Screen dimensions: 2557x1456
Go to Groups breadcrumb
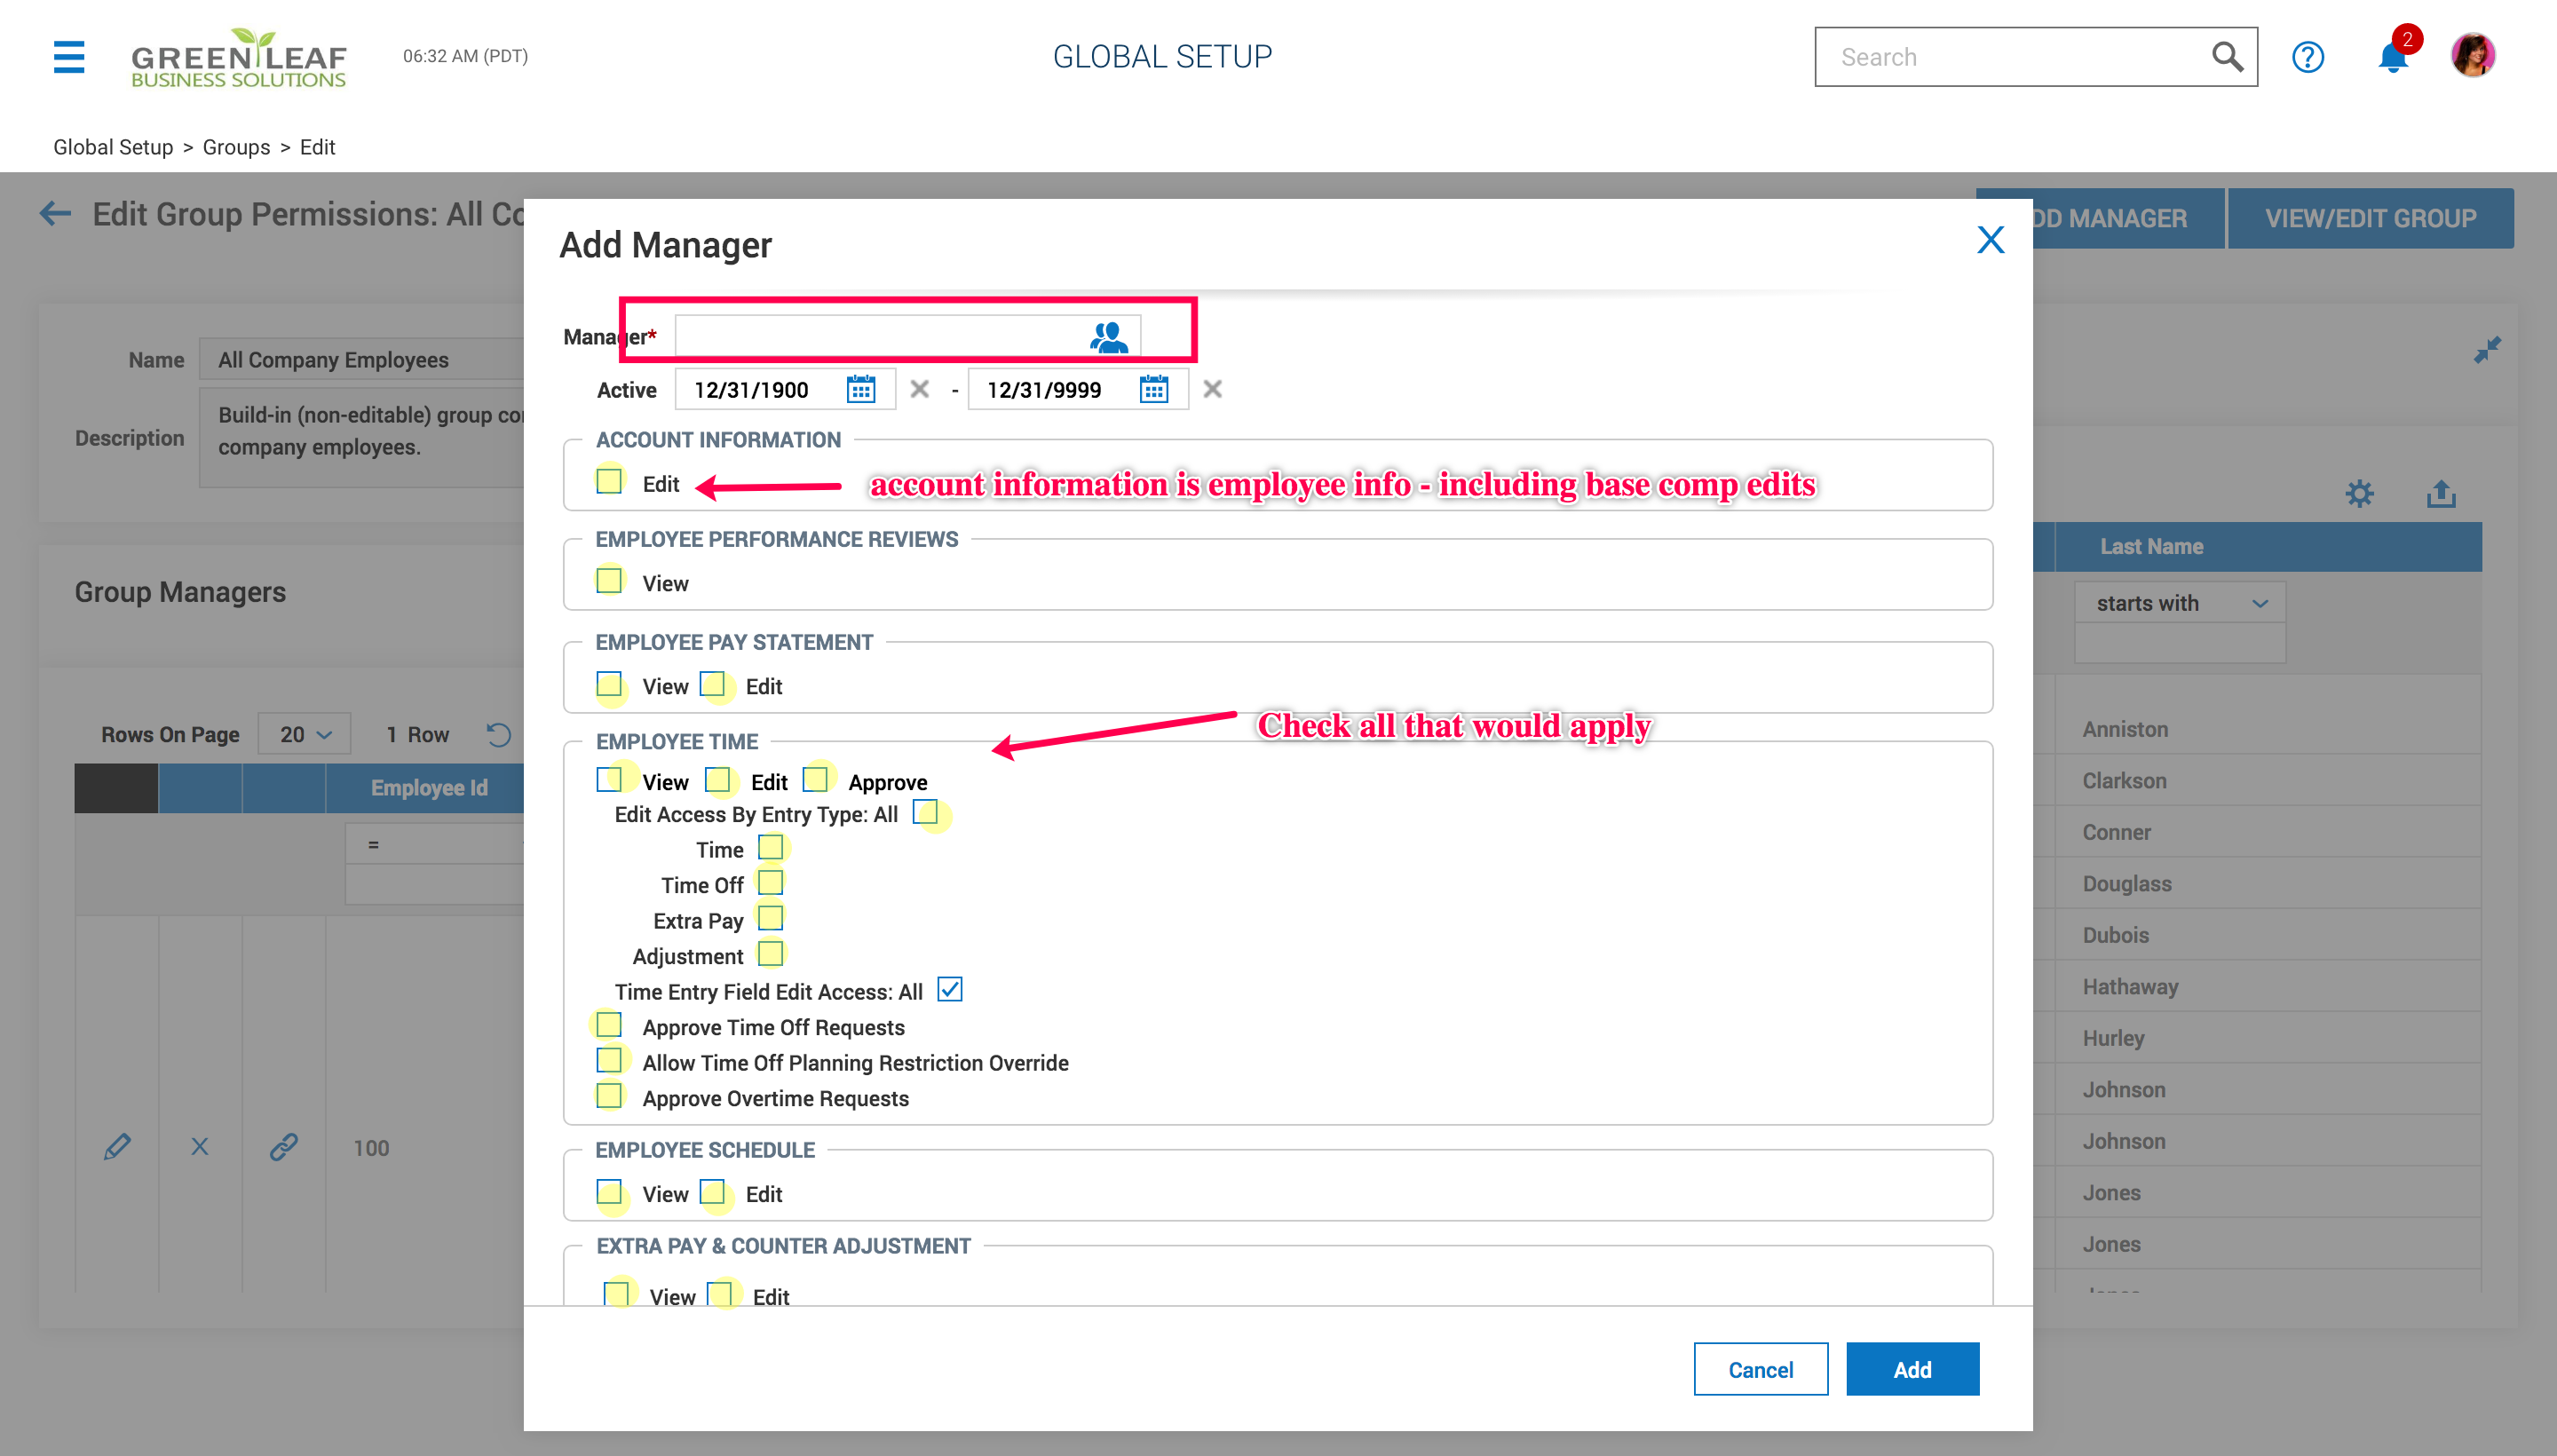[x=236, y=147]
